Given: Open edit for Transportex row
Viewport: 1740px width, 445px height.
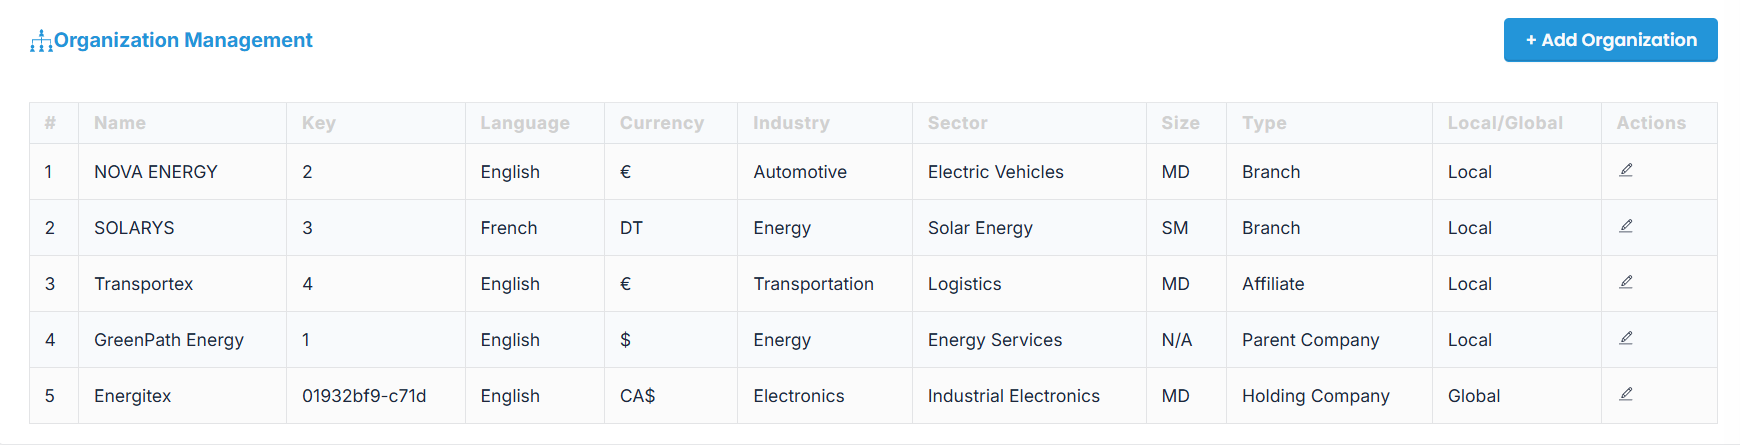Looking at the screenshot, I should pos(1626,283).
